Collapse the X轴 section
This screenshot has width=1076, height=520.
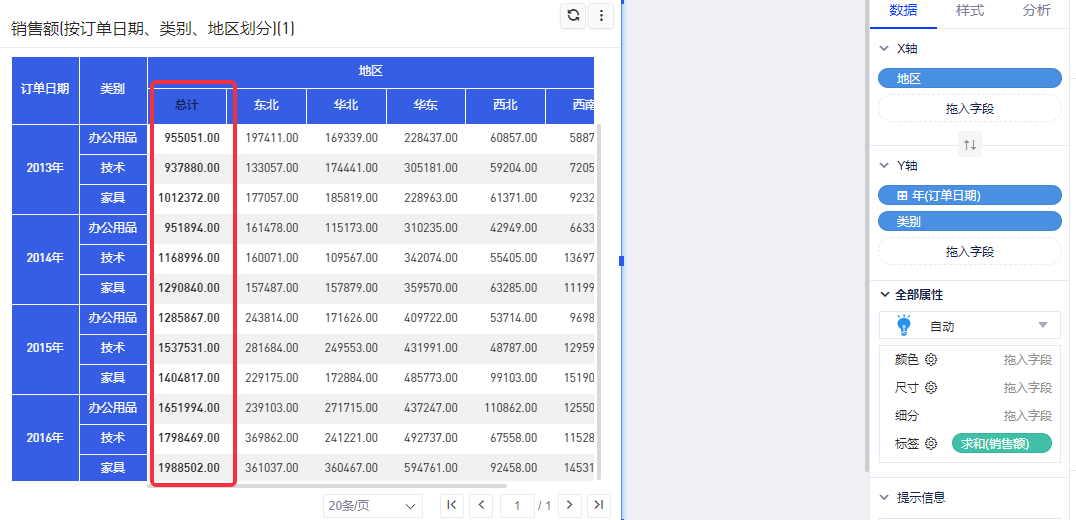point(883,48)
